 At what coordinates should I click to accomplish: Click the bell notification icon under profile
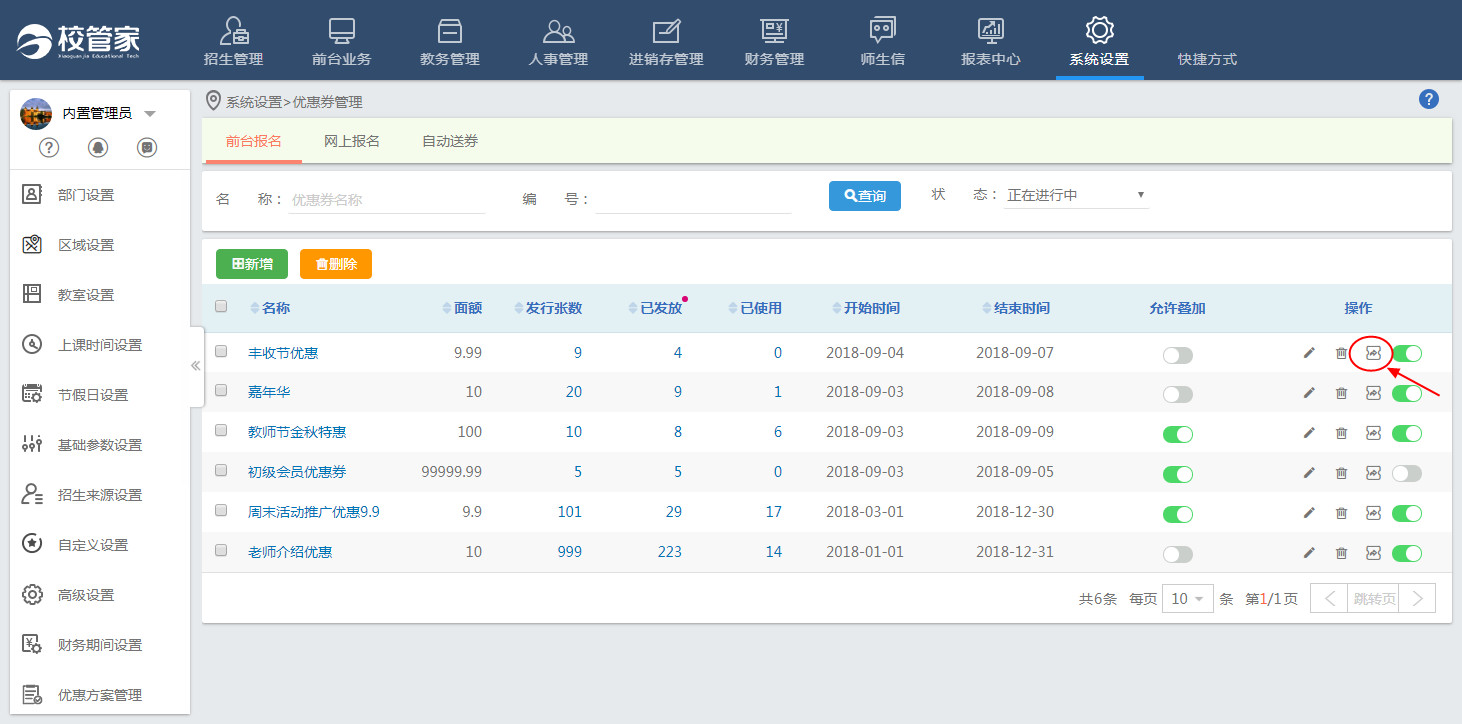point(98,147)
